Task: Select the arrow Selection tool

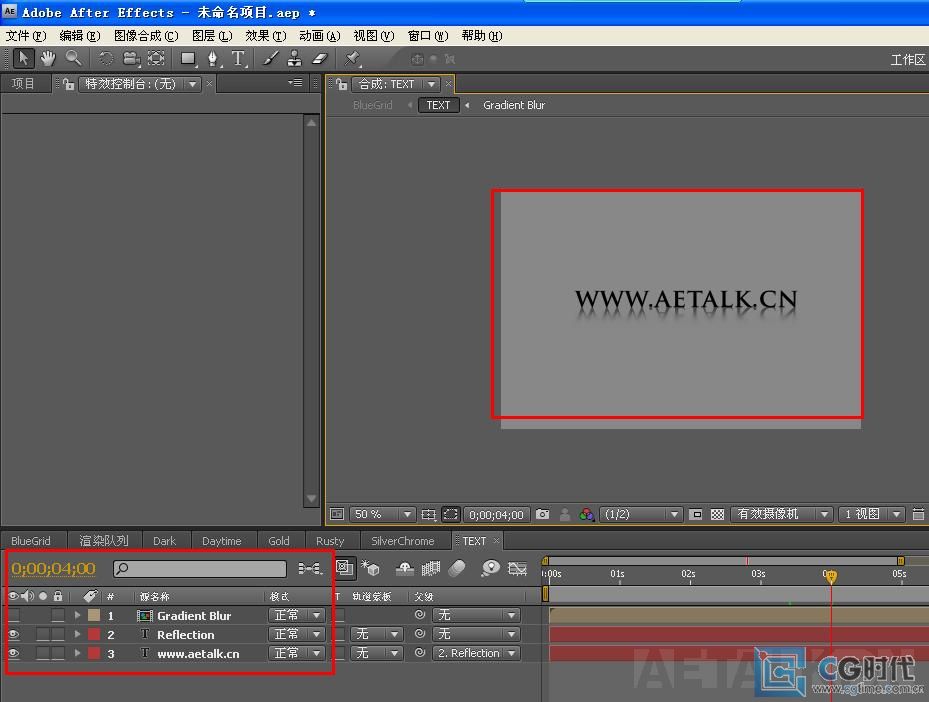Action: (x=23, y=58)
